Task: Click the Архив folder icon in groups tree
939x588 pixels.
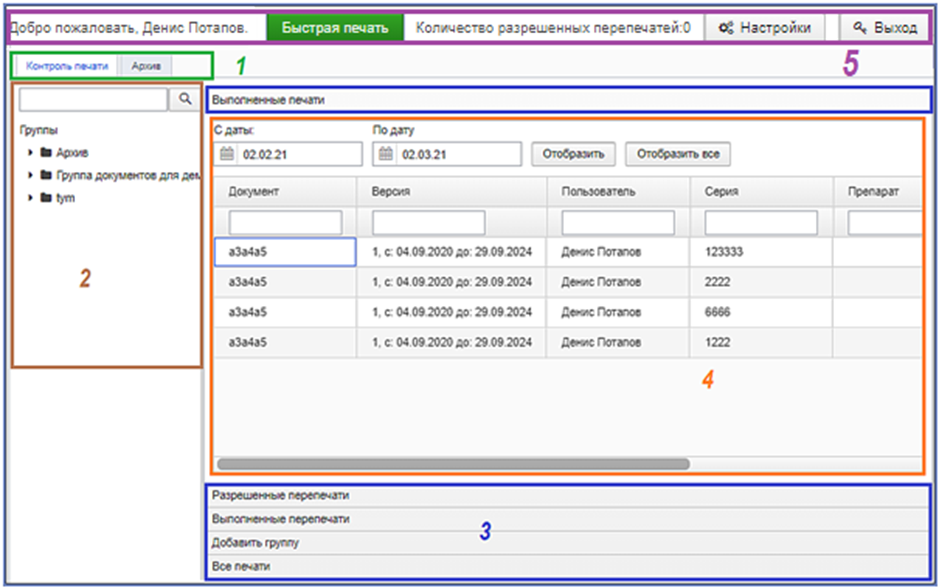Action: click(46, 152)
